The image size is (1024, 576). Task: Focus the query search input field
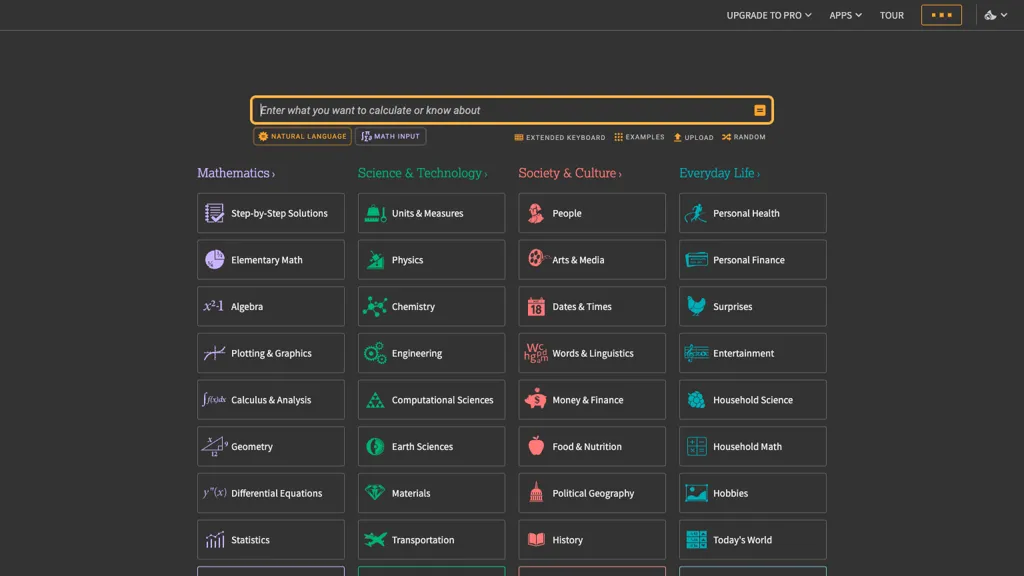(x=500, y=110)
